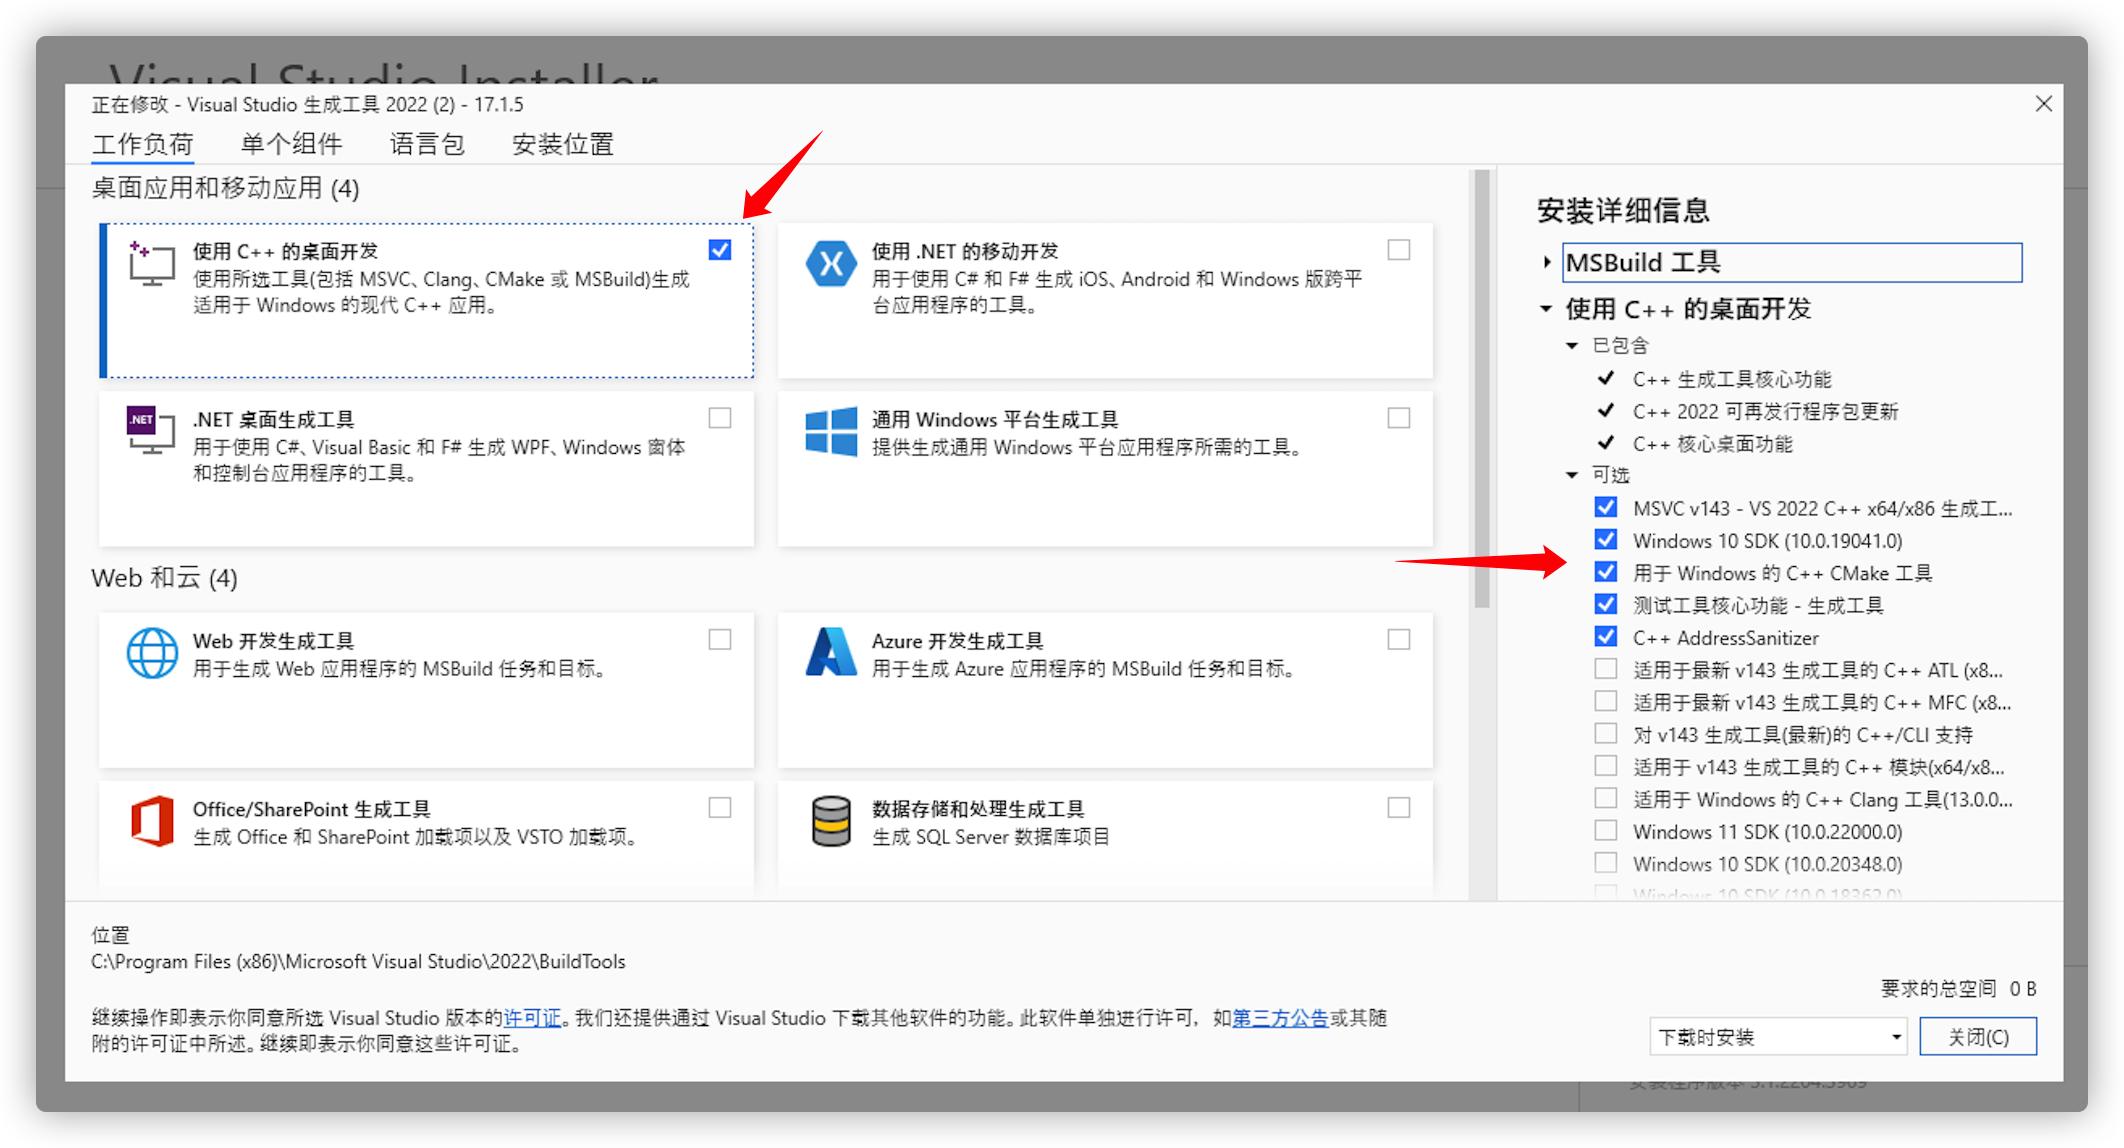The height and width of the screenshot is (1148, 2124).
Task: Click the 桌面应用和移动应用 (4) heading
Action: tap(225, 188)
